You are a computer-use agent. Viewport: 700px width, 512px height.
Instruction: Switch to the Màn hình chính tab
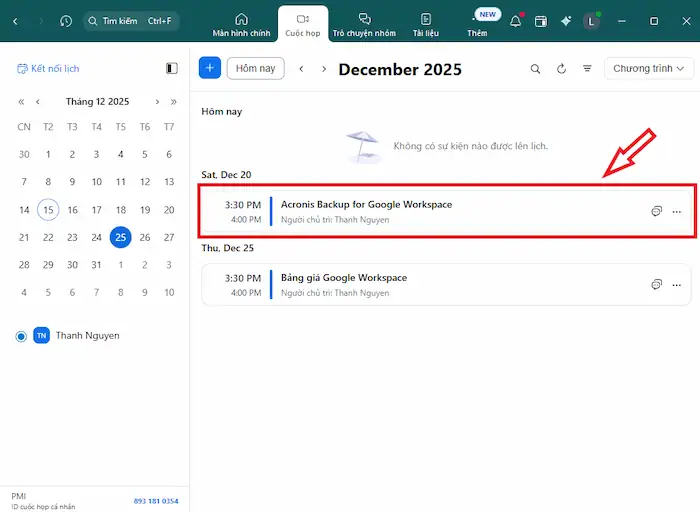pos(241,25)
